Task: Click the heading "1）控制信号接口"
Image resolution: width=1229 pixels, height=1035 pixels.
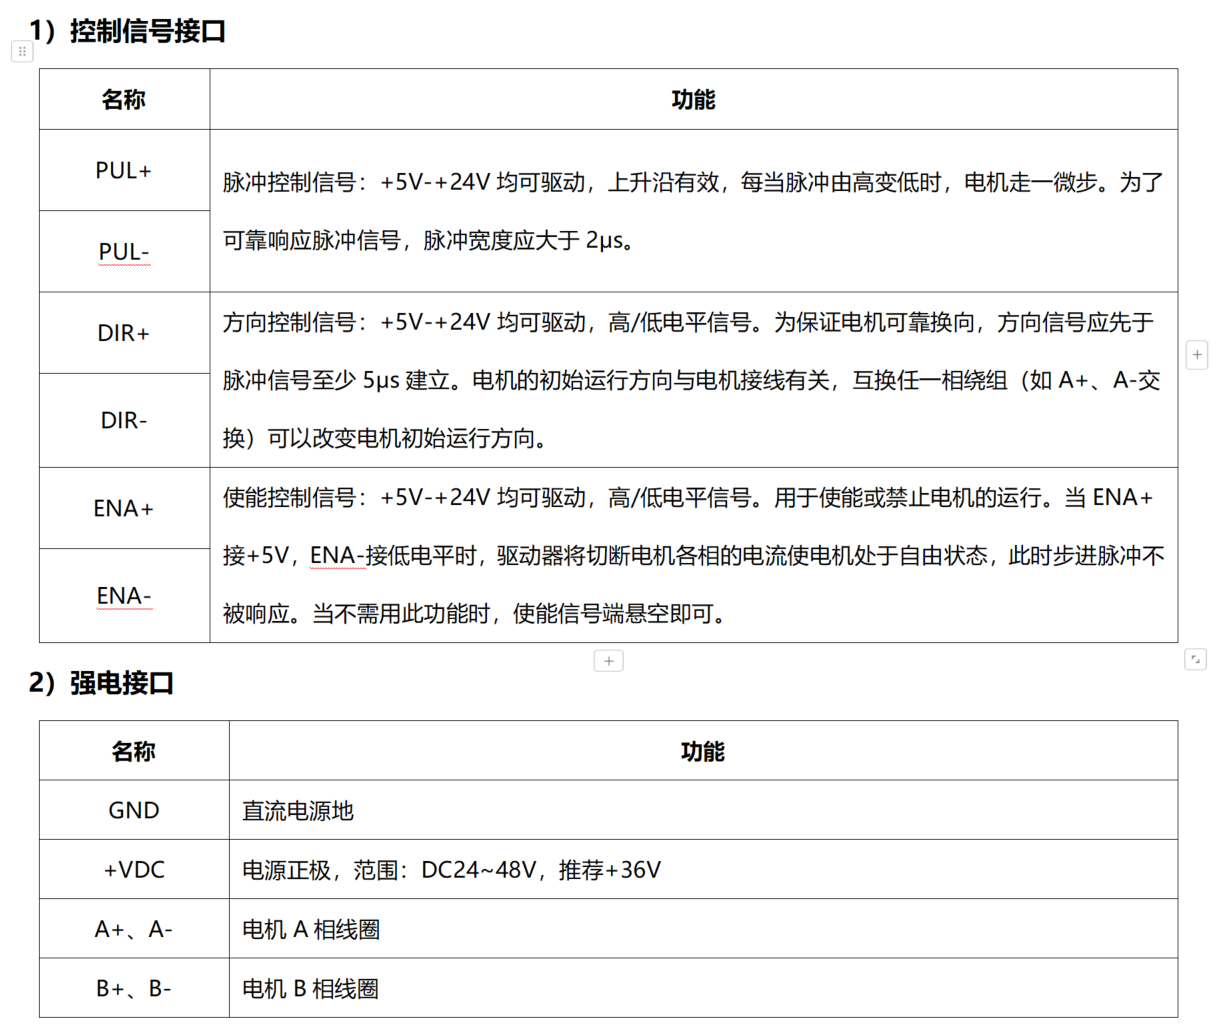Action: point(127,31)
